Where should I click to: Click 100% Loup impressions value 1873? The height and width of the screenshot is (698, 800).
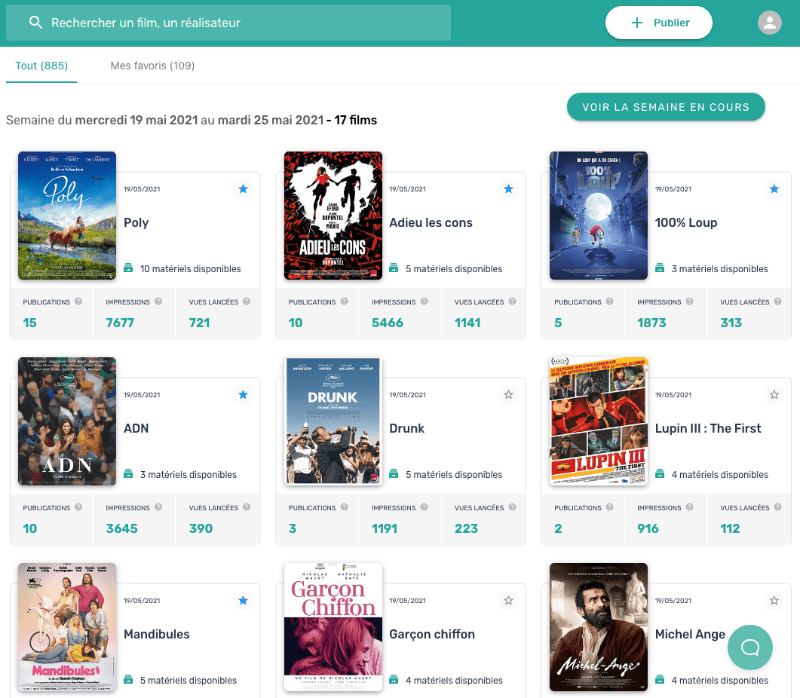(x=652, y=322)
